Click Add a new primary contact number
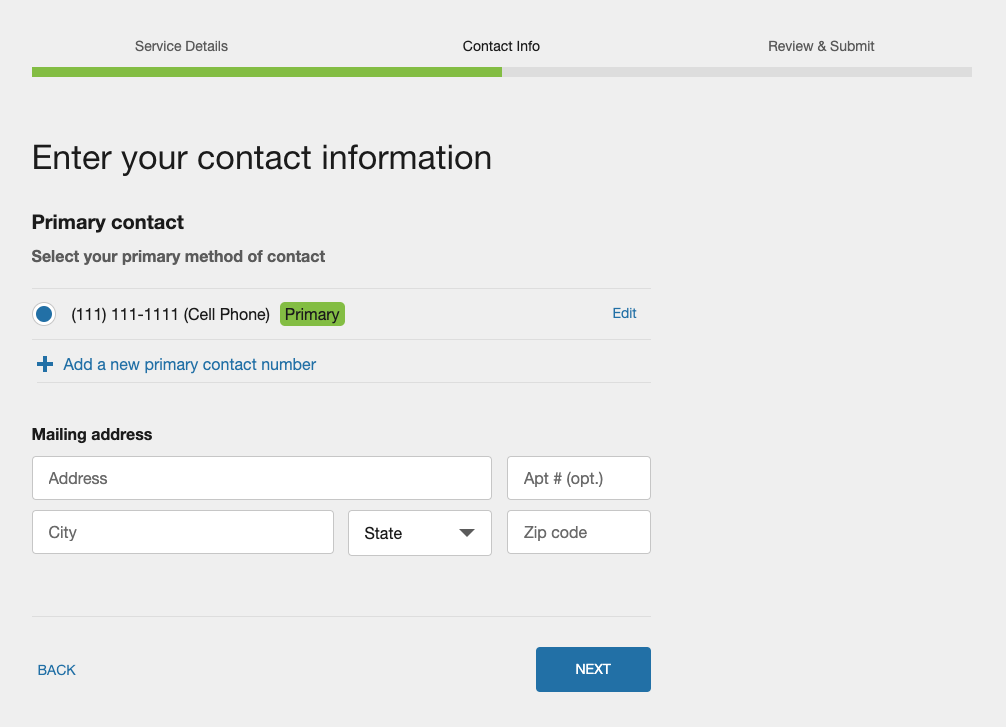Screen dimensions: 1006x727 (189, 364)
